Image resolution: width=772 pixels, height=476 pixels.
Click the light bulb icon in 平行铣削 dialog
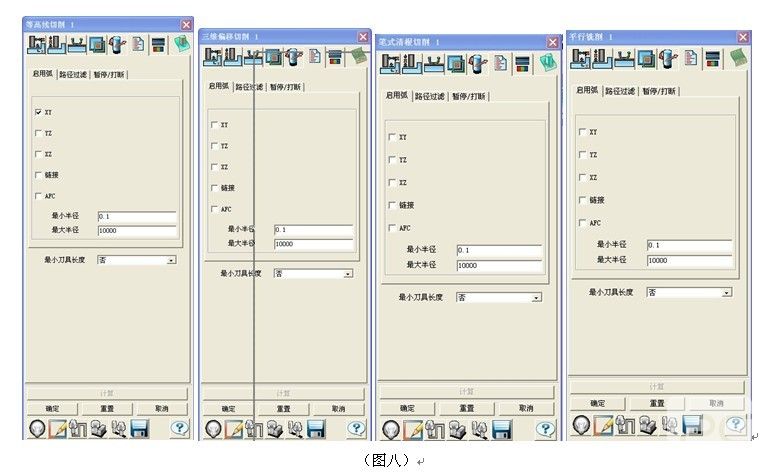click(581, 425)
